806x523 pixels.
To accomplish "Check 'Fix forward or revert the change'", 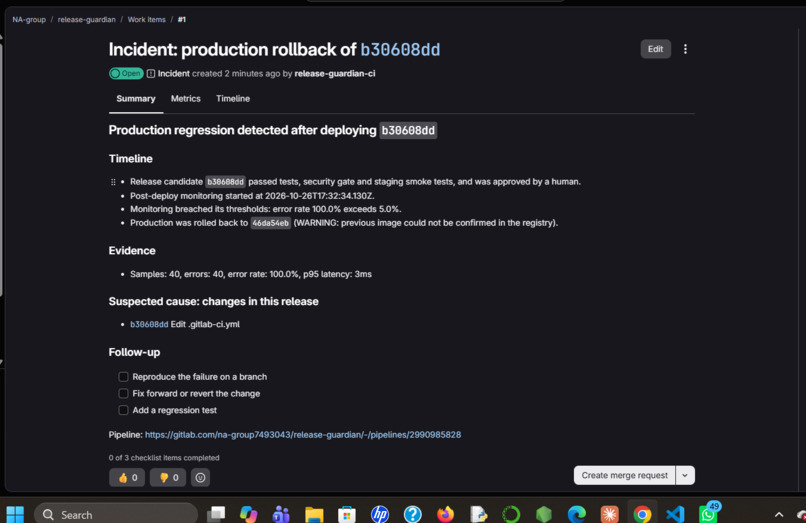I will 123,393.
